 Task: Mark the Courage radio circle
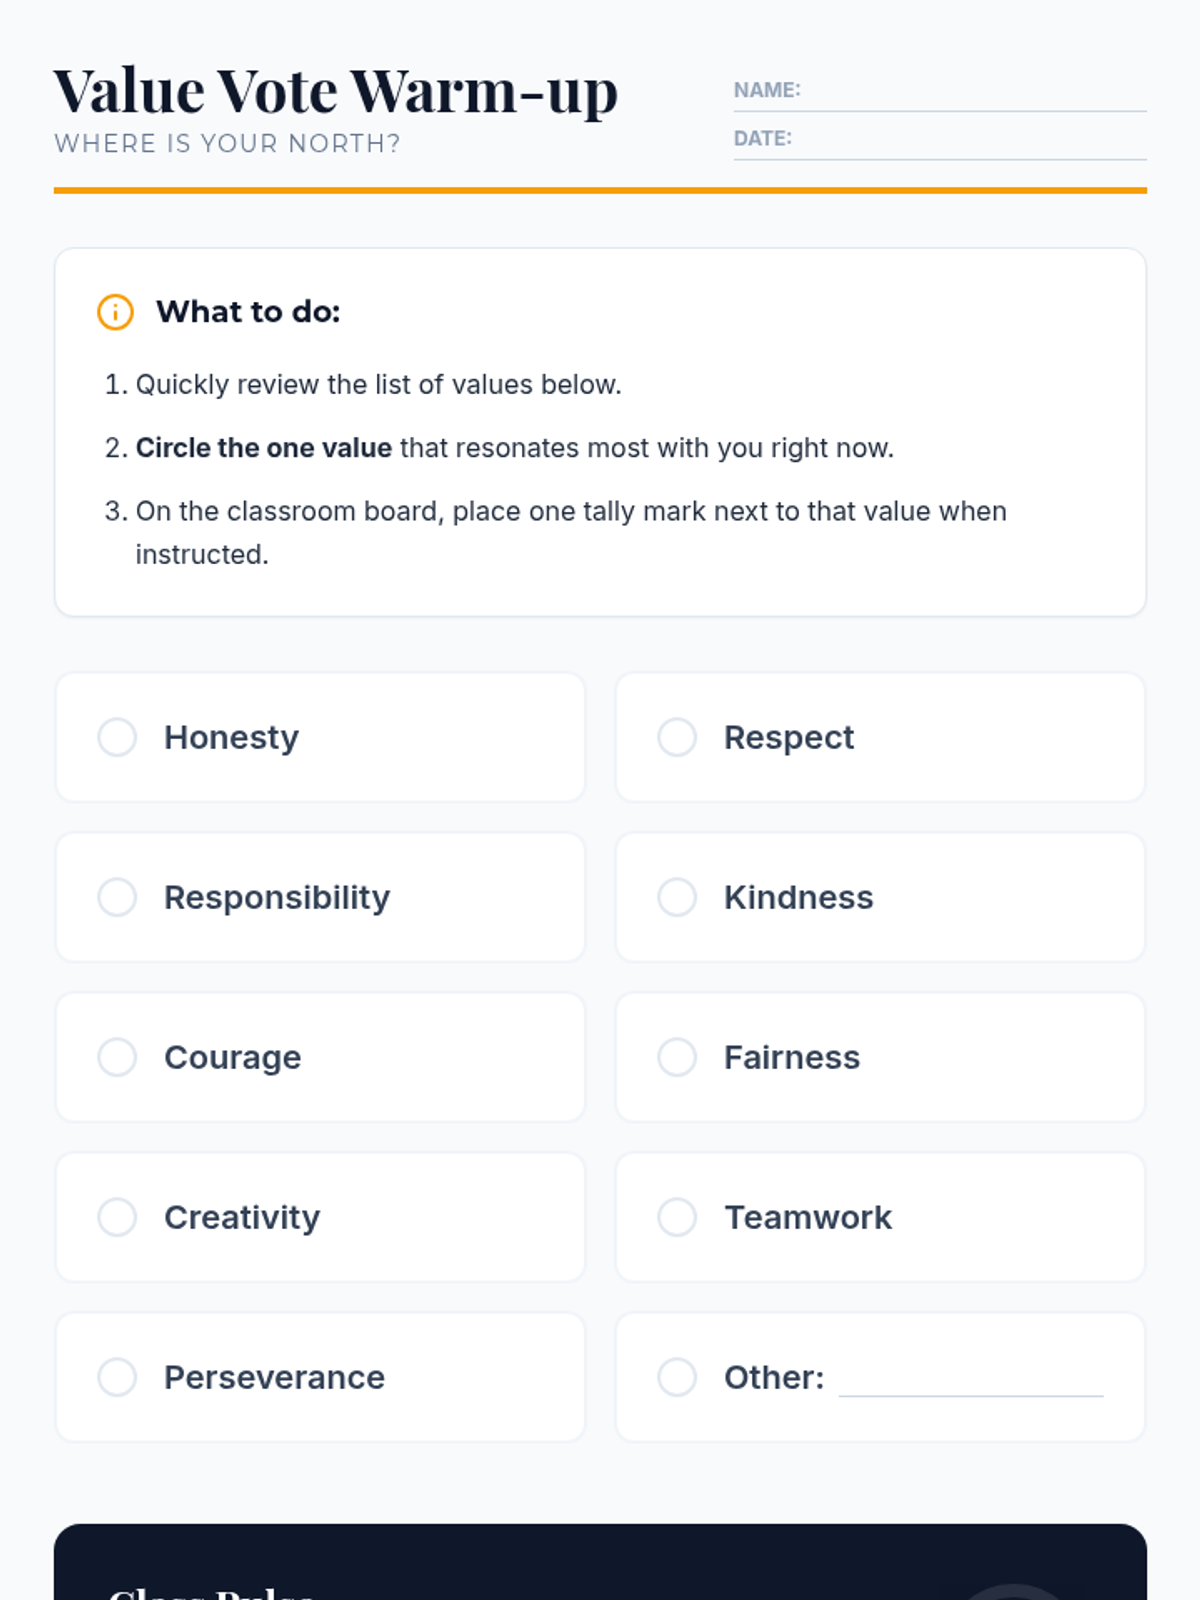(117, 1057)
